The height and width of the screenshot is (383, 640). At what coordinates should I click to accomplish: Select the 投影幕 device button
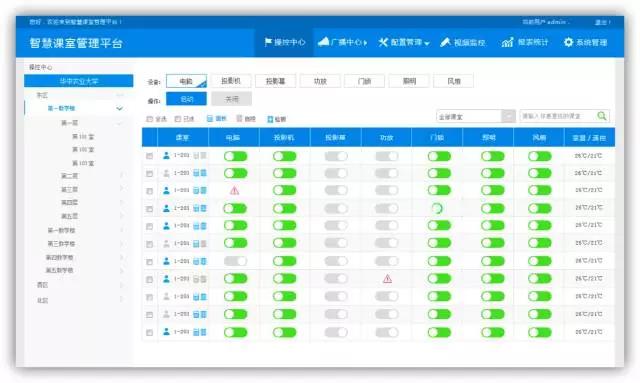(276, 81)
